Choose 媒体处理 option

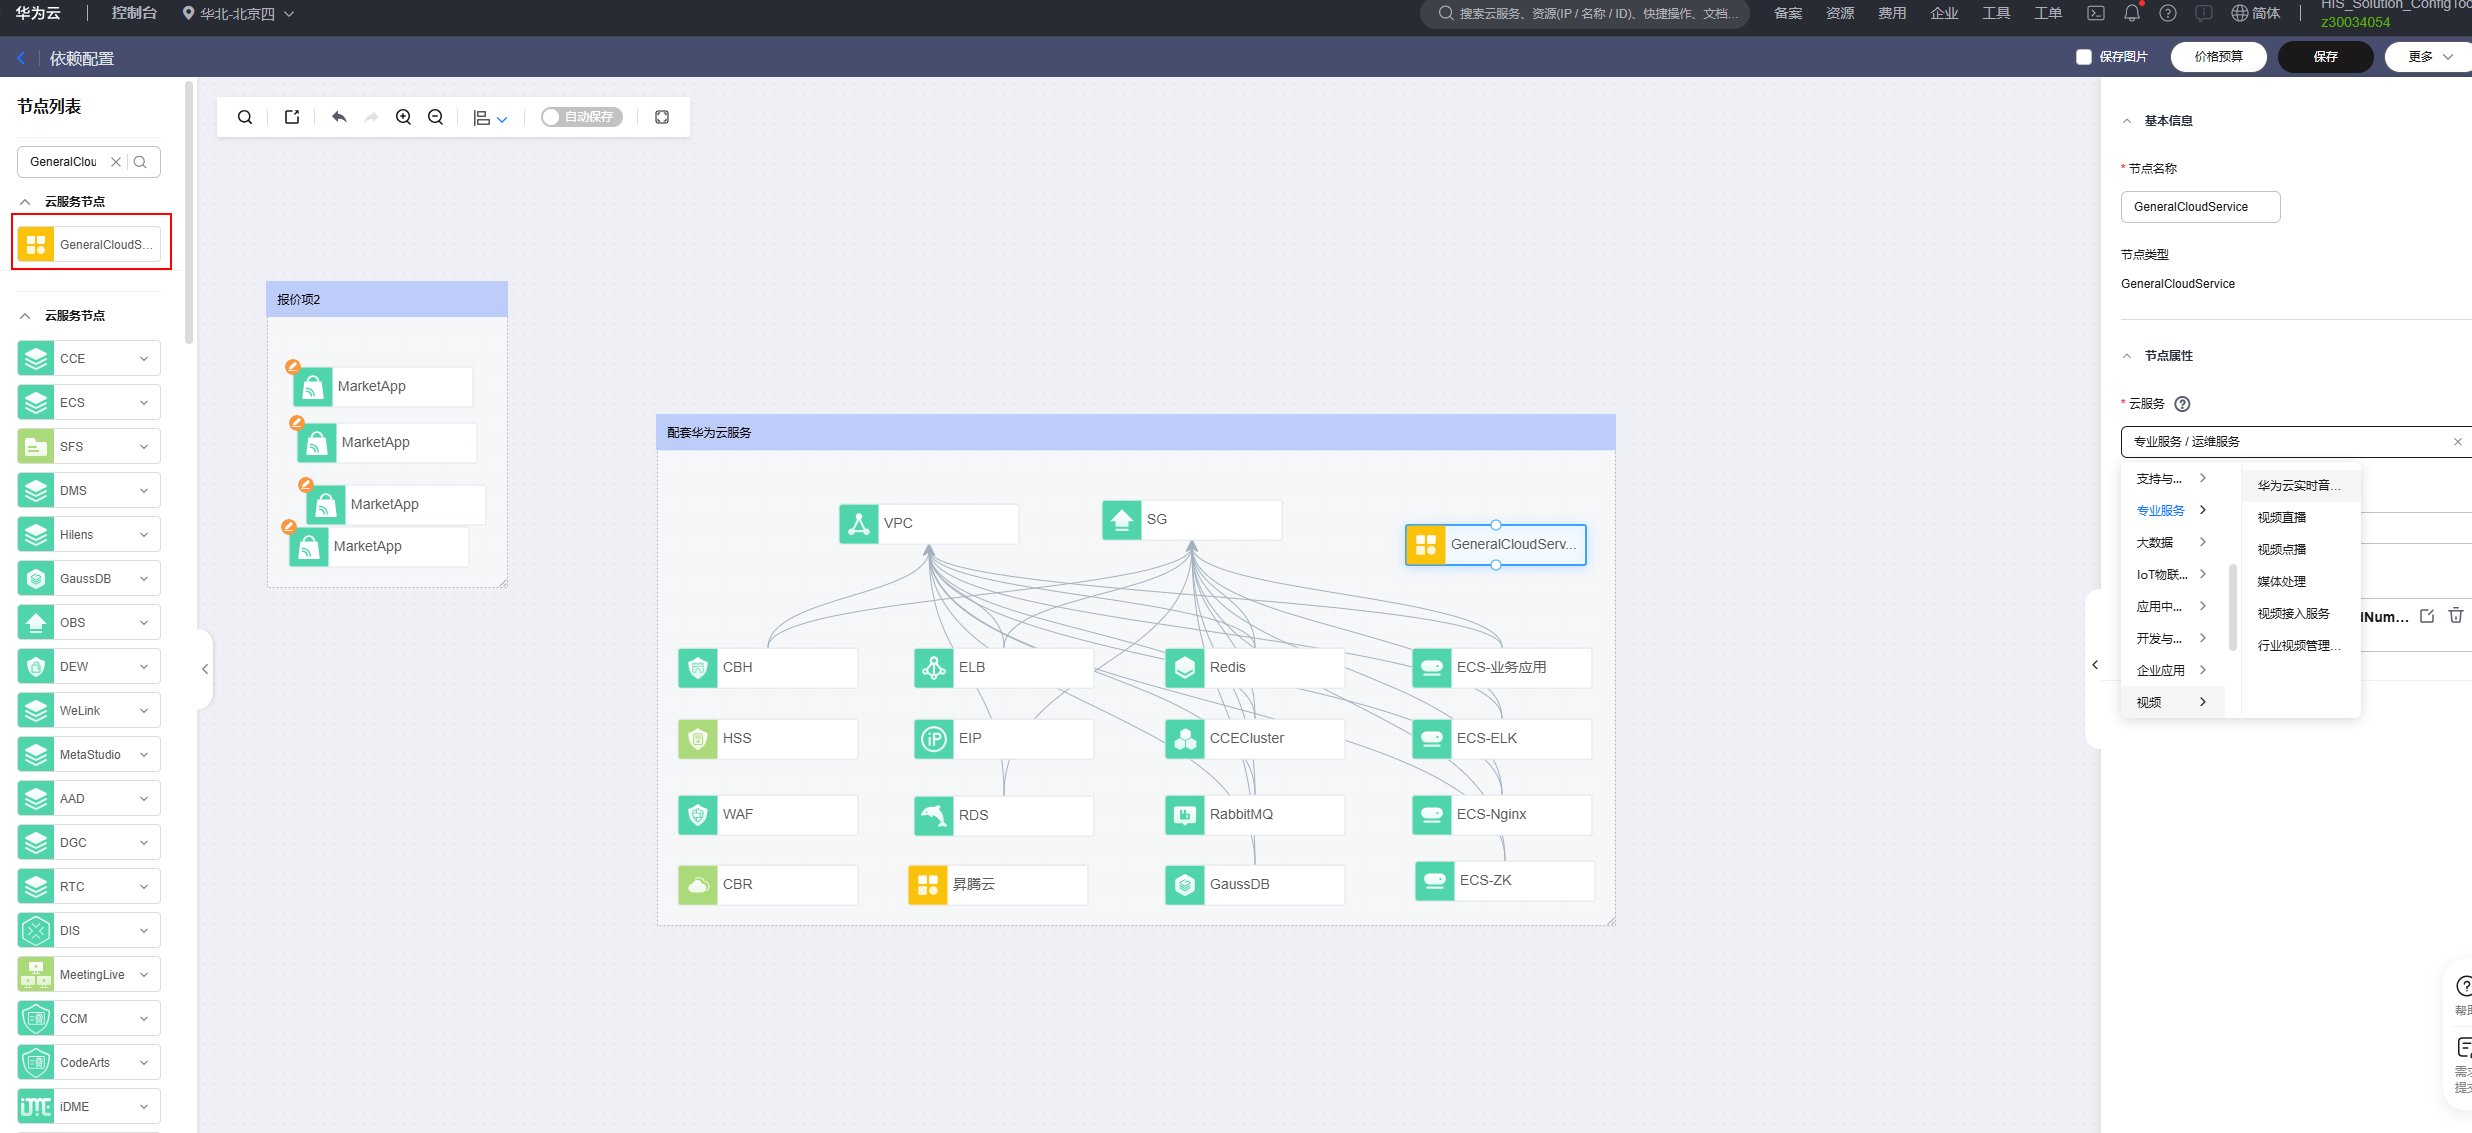pos(2300,582)
